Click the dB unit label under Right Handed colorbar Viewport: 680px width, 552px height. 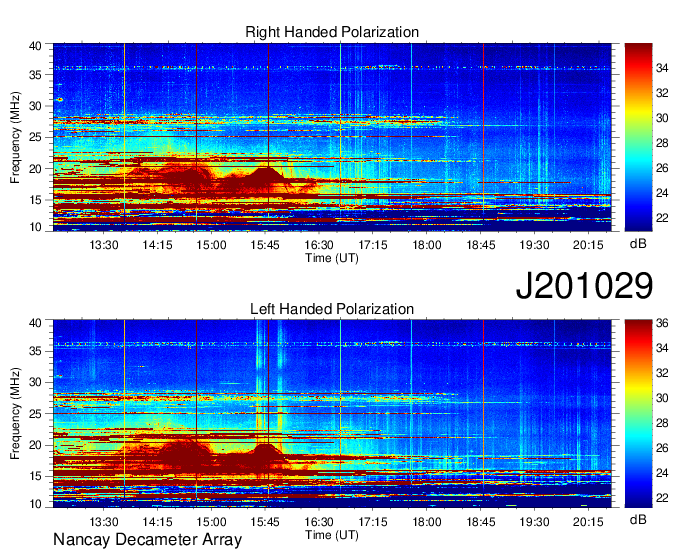click(x=638, y=244)
